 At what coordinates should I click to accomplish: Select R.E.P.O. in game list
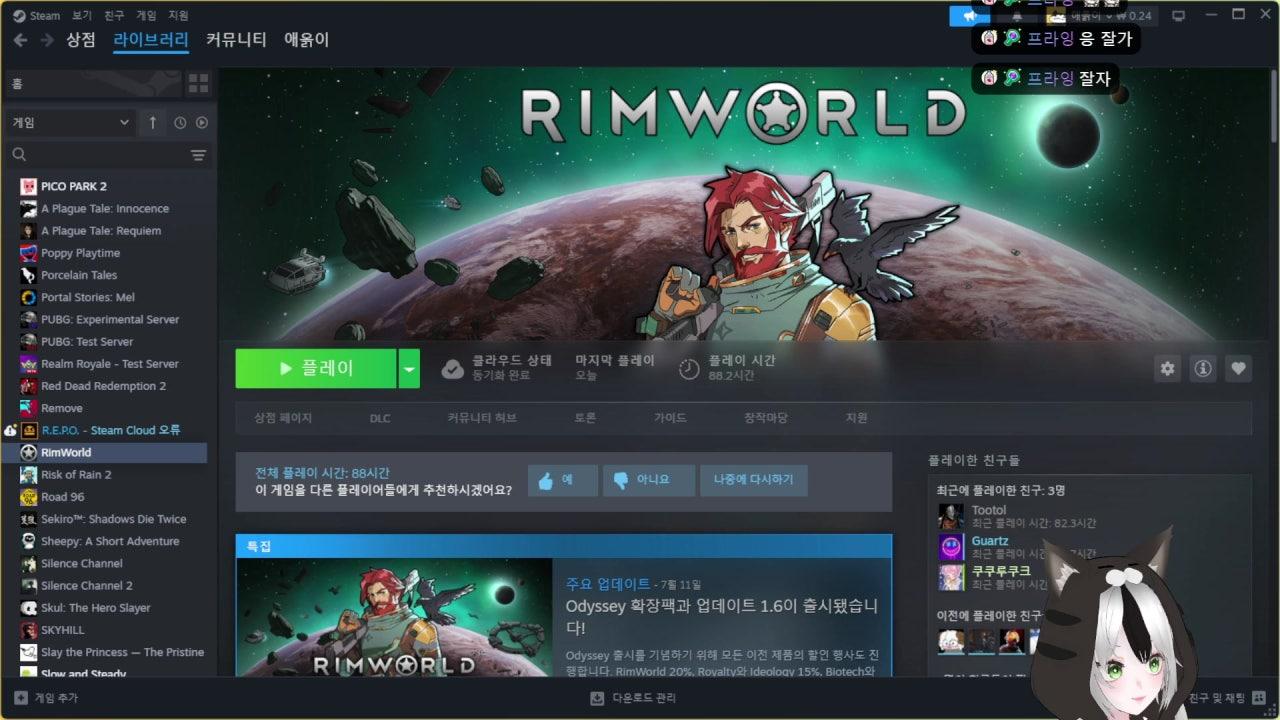coord(110,430)
